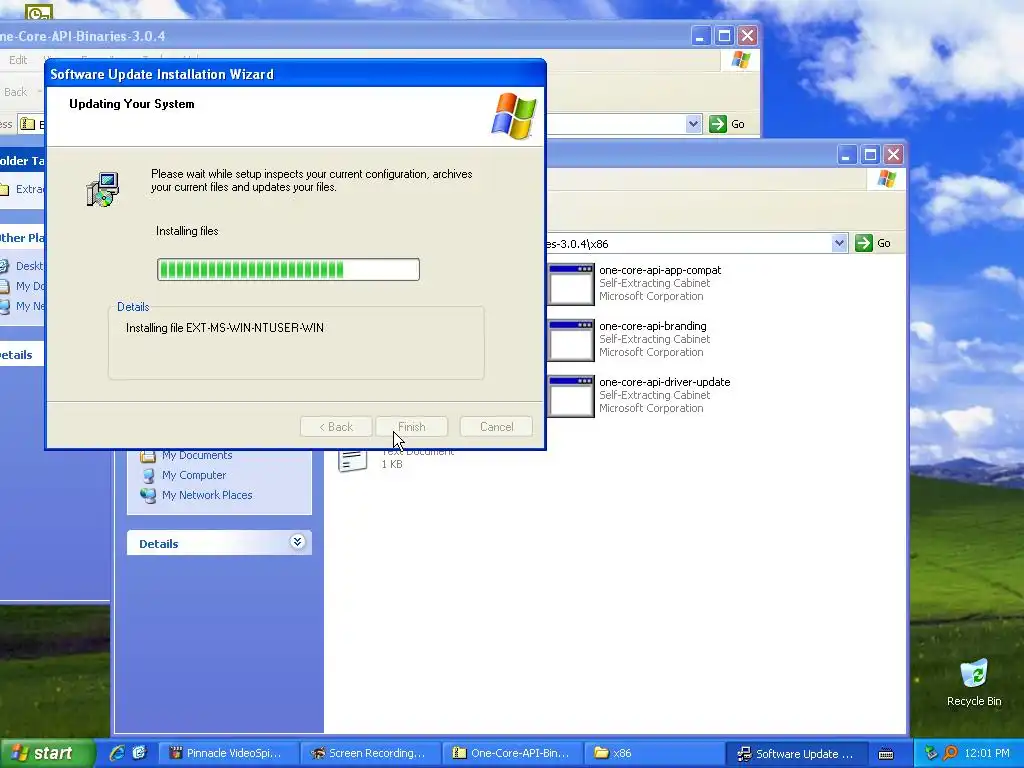
Task: Open the Recycle Bin desktop icon
Action: coord(974,682)
